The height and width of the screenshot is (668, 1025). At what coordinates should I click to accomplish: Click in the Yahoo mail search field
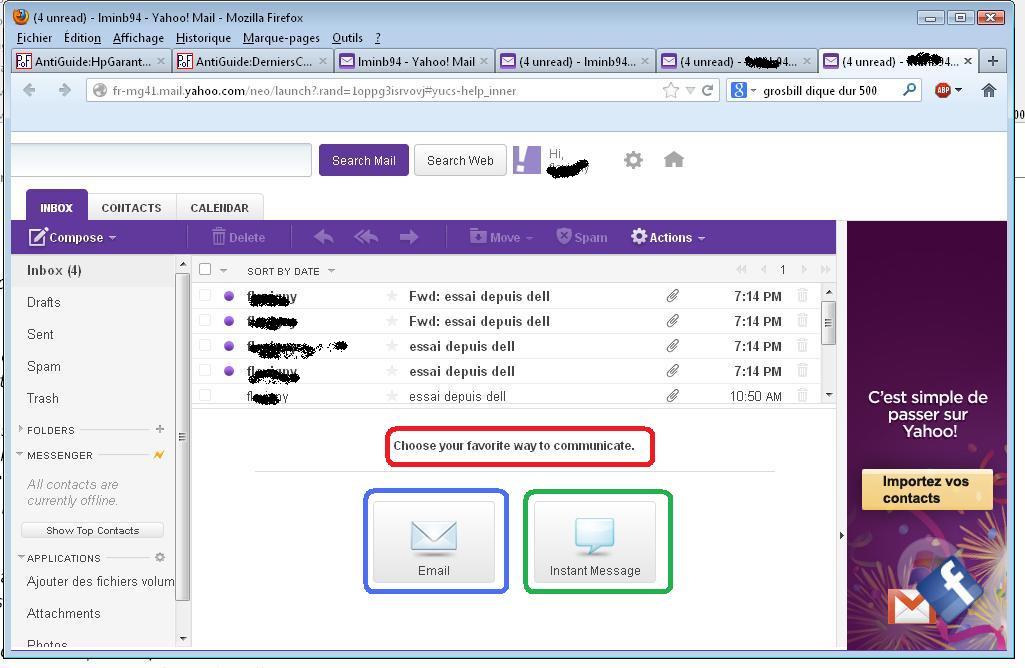pos(161,160)
